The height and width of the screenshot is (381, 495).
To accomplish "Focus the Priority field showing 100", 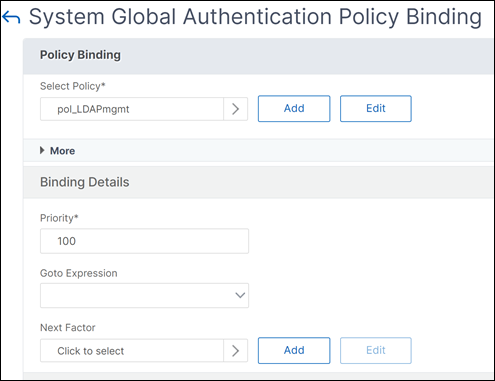I will pos(144,241).
